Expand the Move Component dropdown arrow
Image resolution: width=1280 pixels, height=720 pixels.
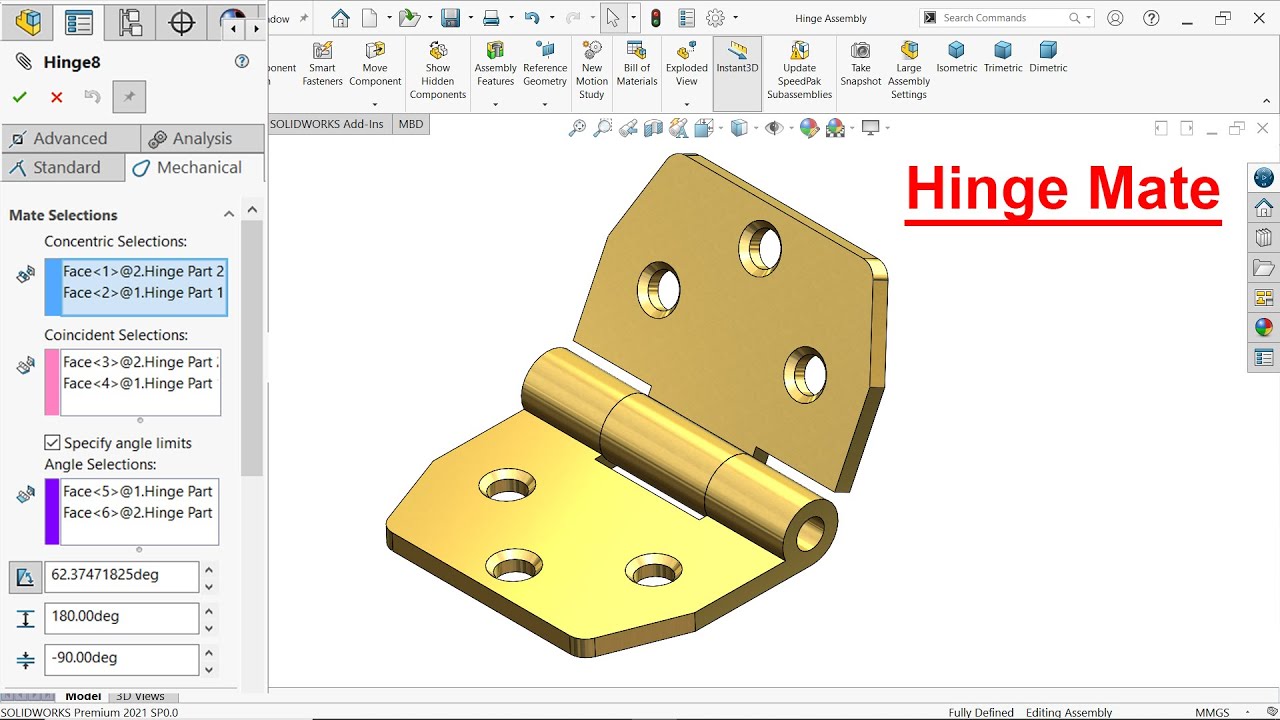[375, 105]
